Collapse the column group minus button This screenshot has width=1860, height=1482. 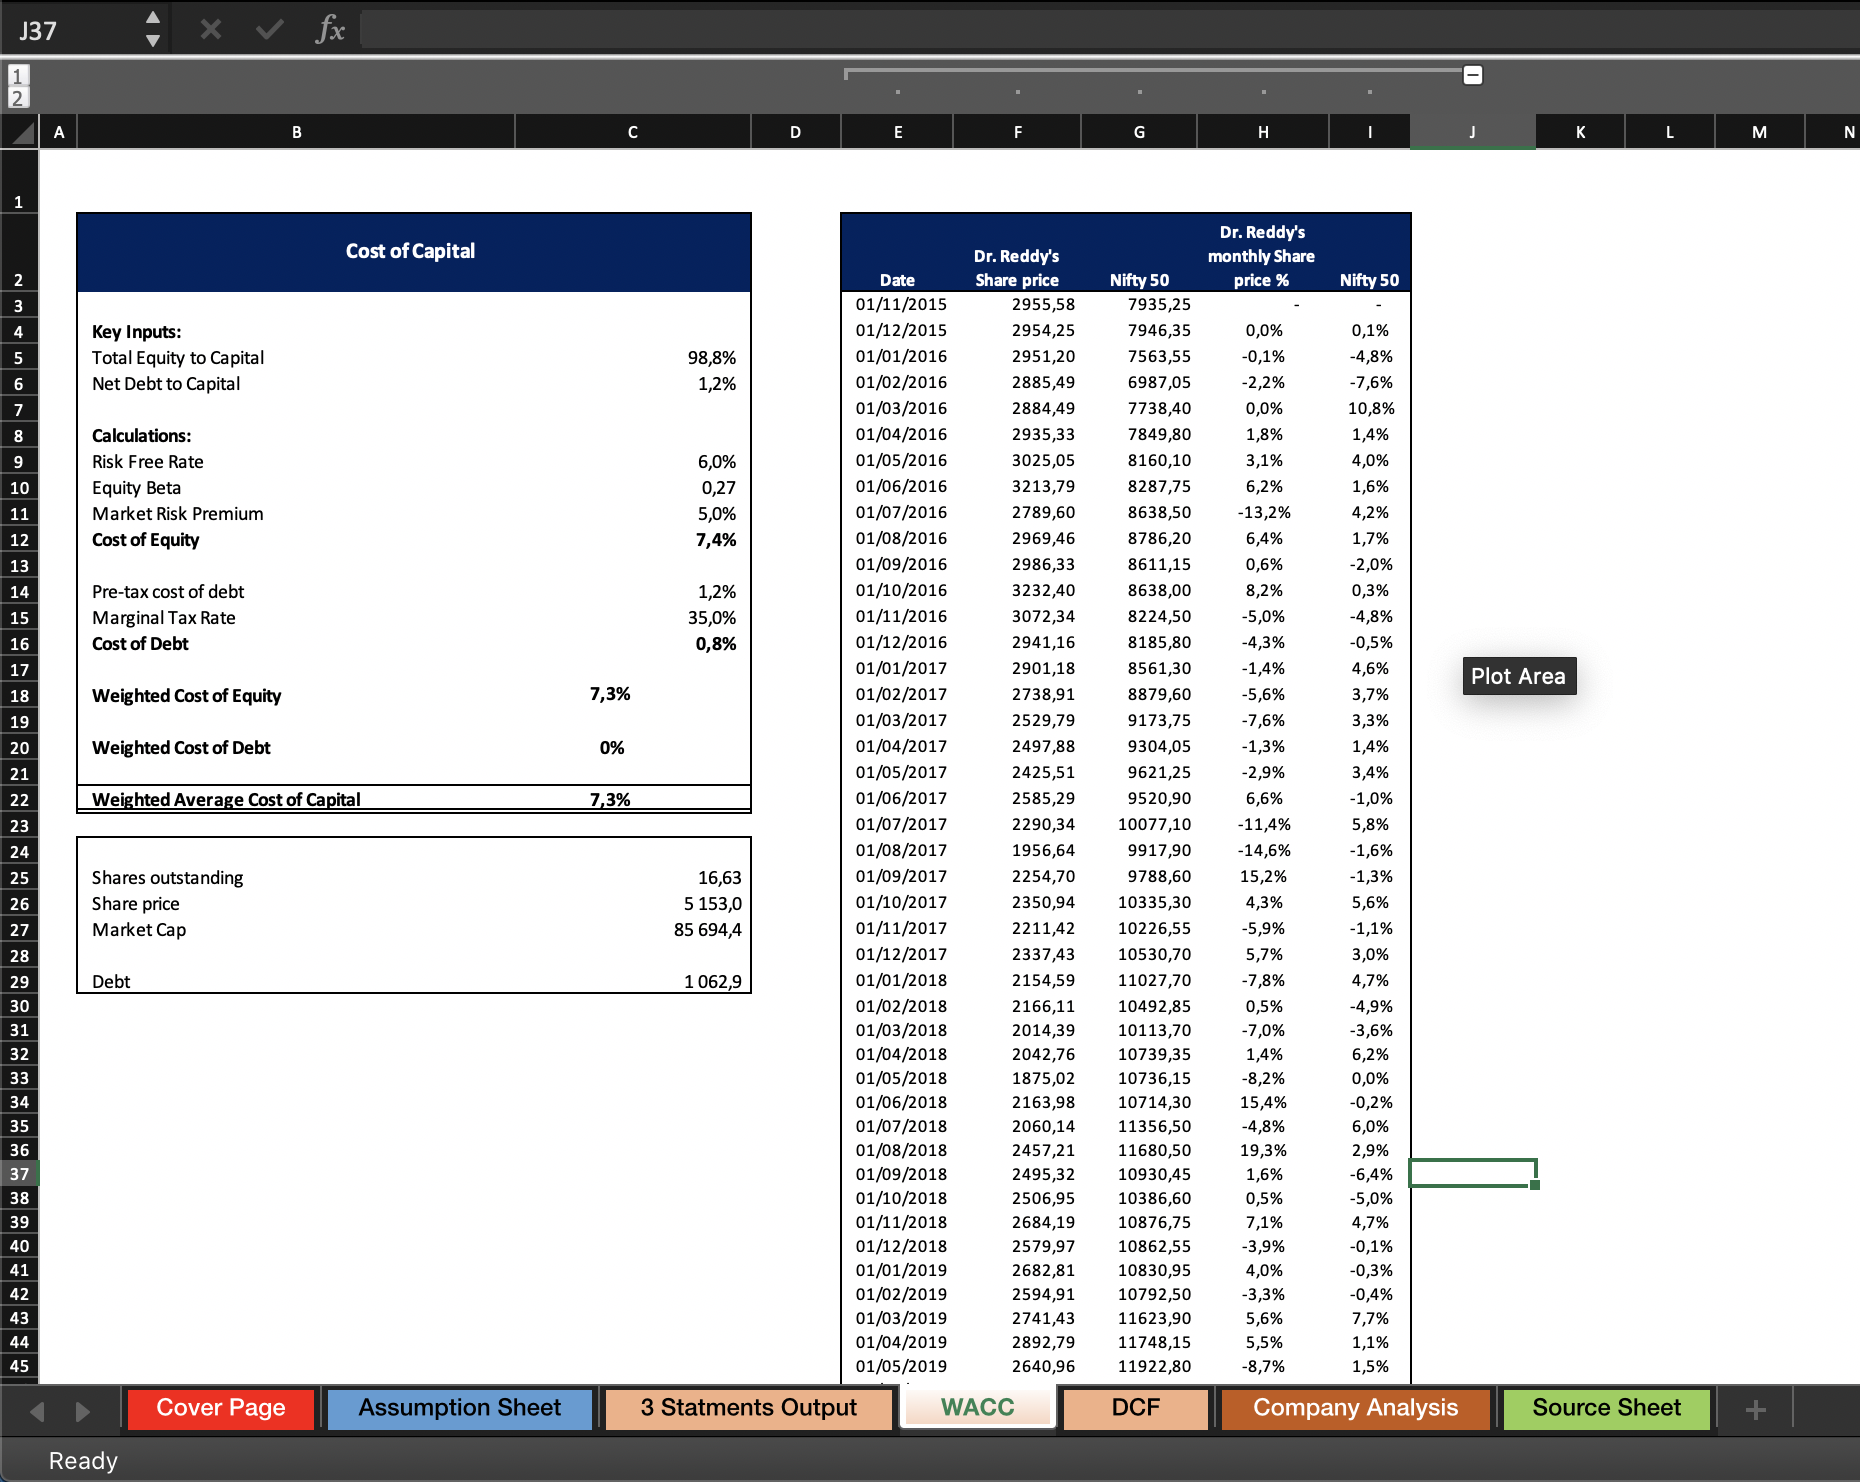1472,75
